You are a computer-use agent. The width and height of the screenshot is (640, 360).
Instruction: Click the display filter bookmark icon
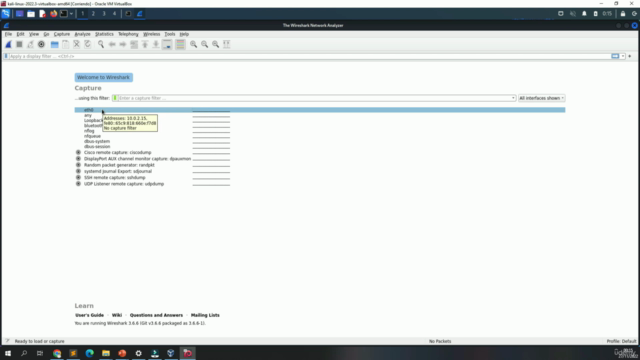point(6,56)
